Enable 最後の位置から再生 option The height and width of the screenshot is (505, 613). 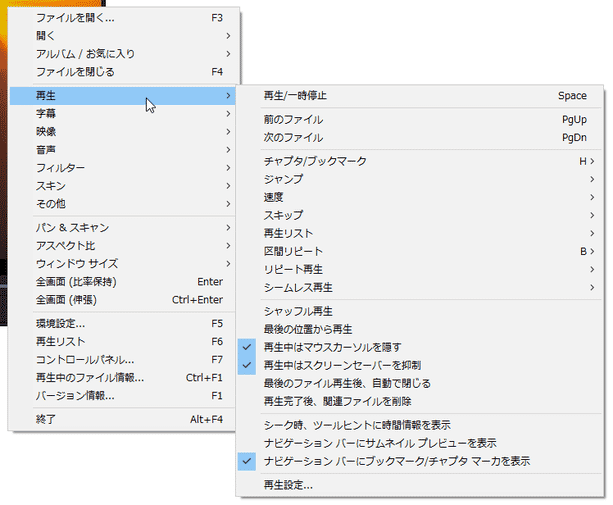pos(308,329)
